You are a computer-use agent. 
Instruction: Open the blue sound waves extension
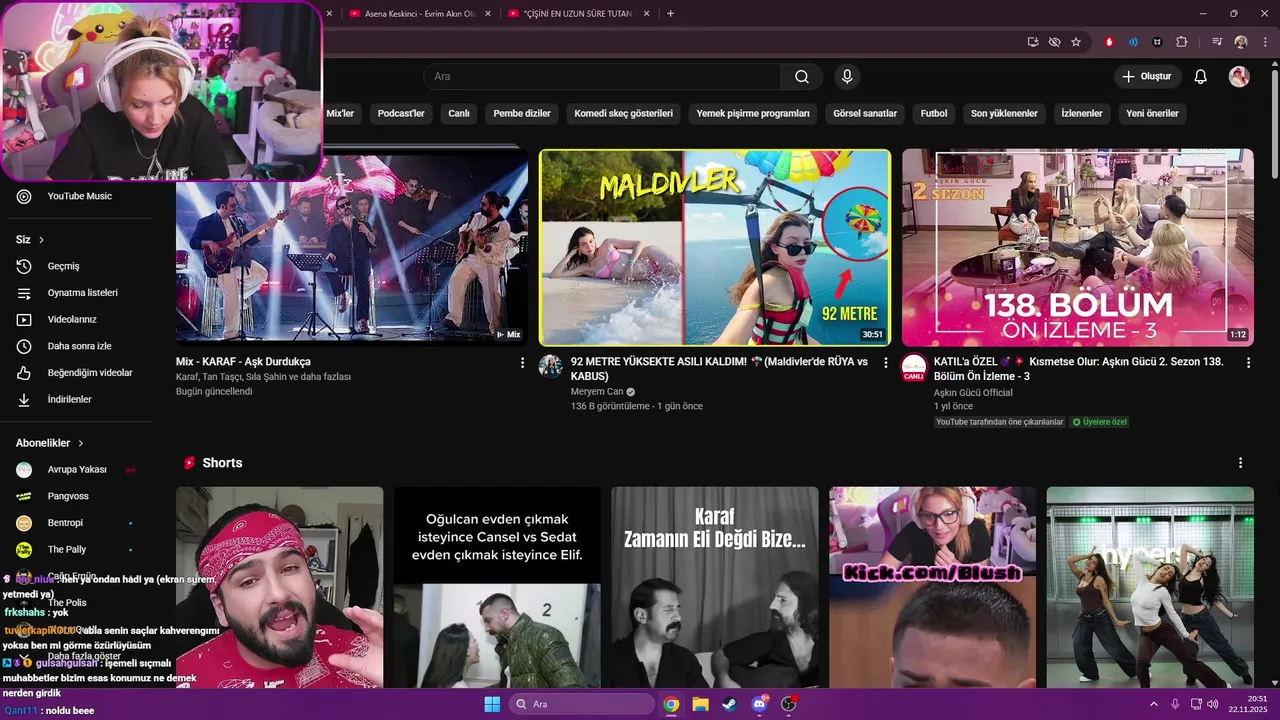pos(1133,42)
